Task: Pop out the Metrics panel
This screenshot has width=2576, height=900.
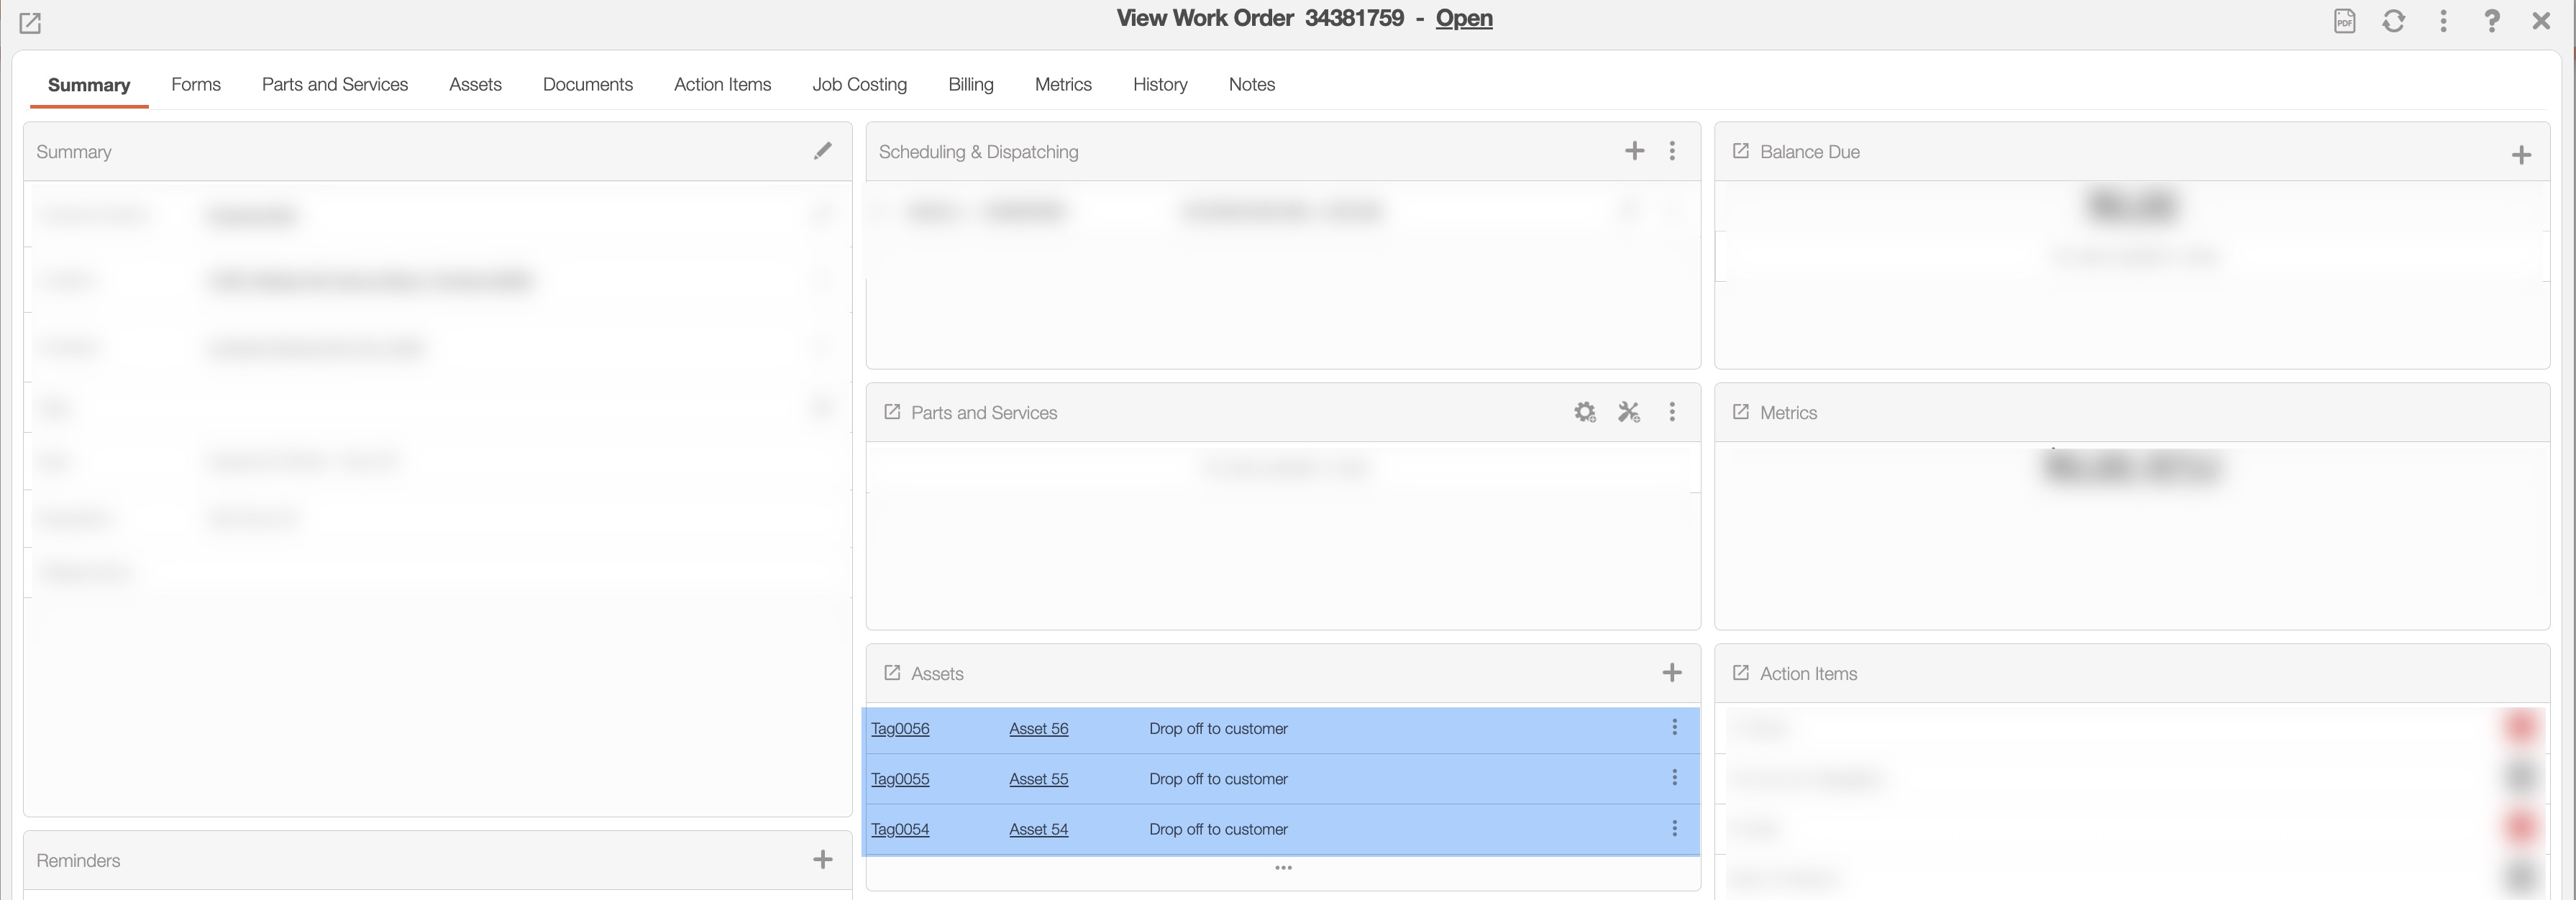Action: pos(1740,412)
